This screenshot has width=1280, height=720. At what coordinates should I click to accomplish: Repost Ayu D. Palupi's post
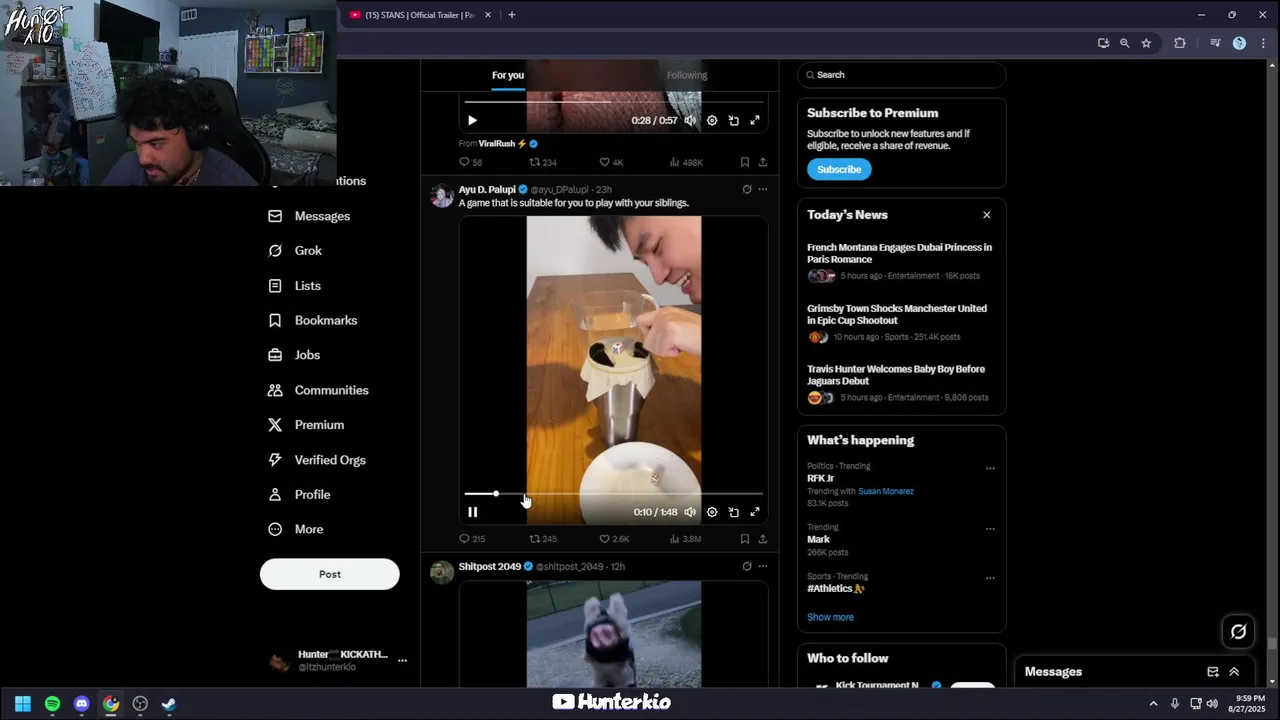coord(543,539)
